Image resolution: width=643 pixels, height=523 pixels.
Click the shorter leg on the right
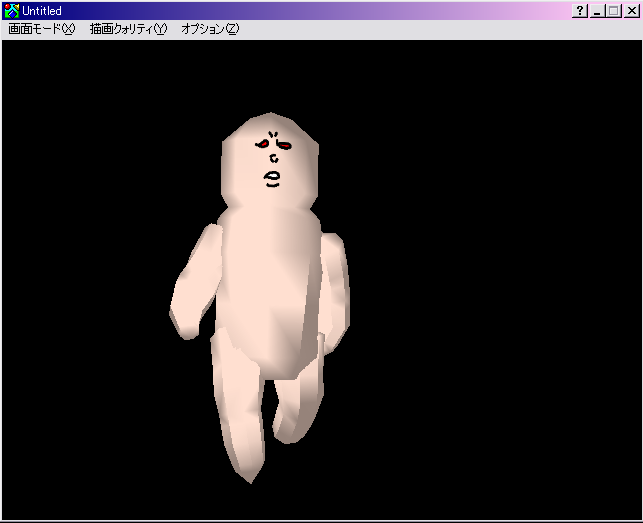pyautogui.click(x=297, y=400)
